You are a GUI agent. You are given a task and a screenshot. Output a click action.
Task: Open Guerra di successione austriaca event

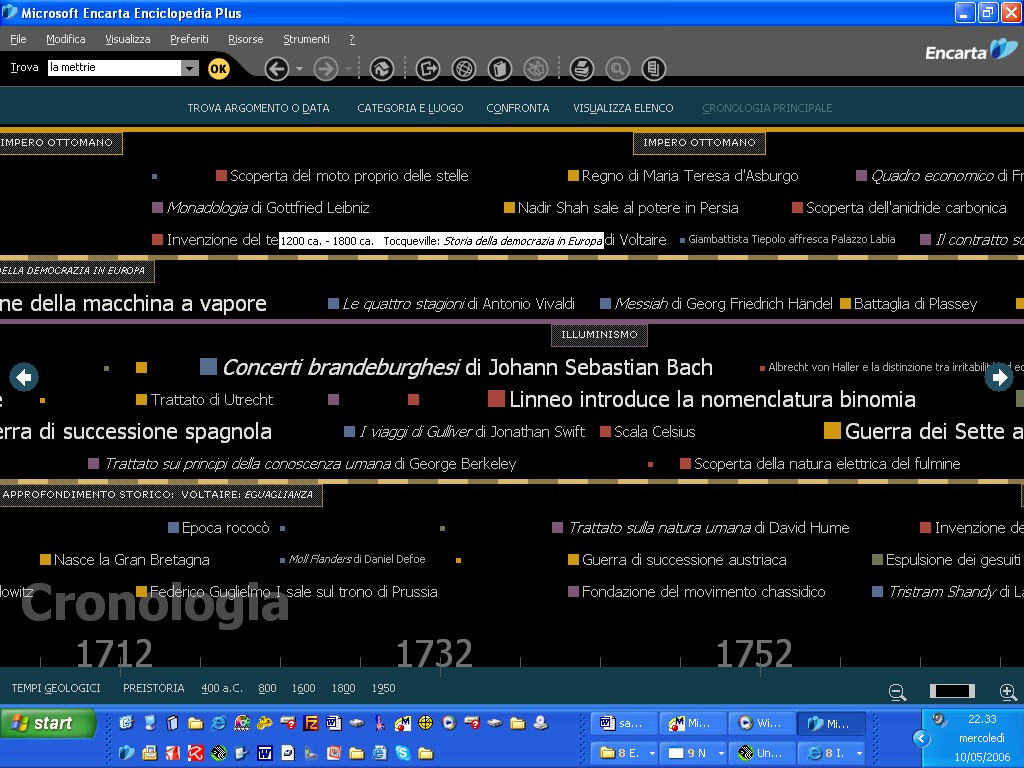tap(677, 560)
